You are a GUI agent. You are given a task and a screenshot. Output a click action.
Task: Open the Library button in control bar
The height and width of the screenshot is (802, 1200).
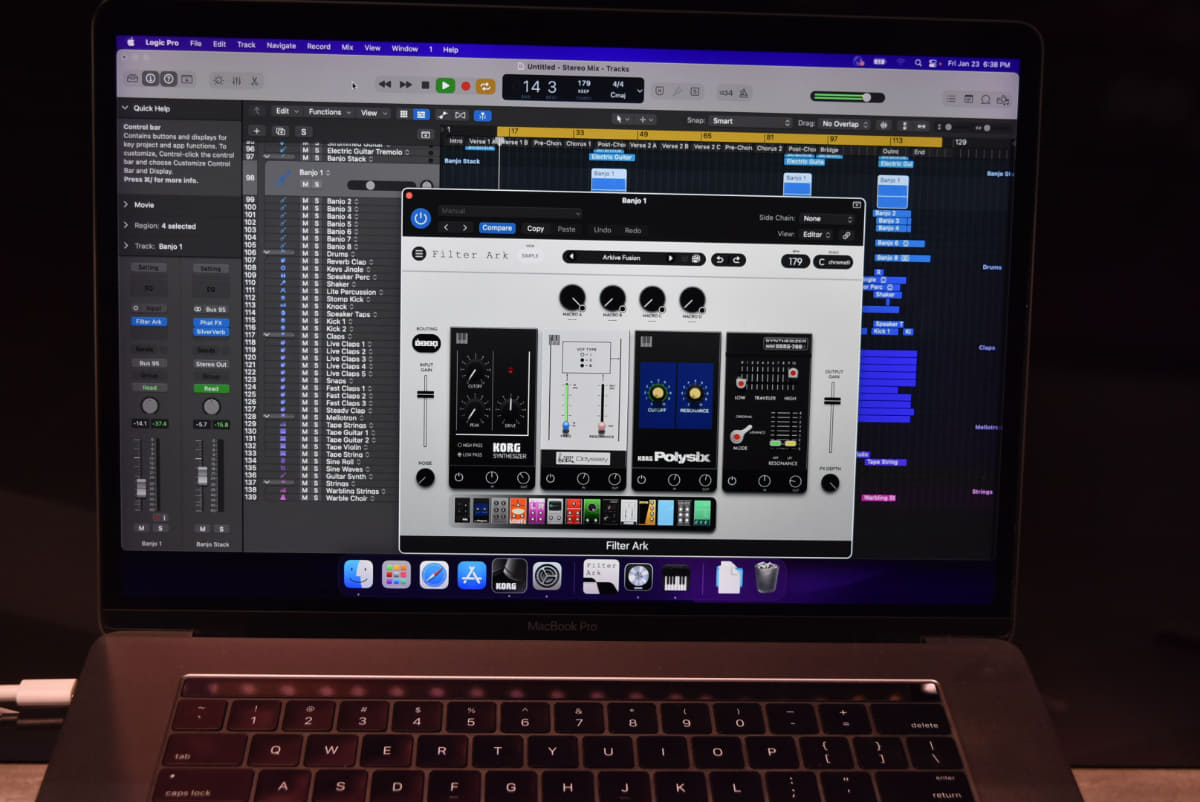click(x=131, y=77)
